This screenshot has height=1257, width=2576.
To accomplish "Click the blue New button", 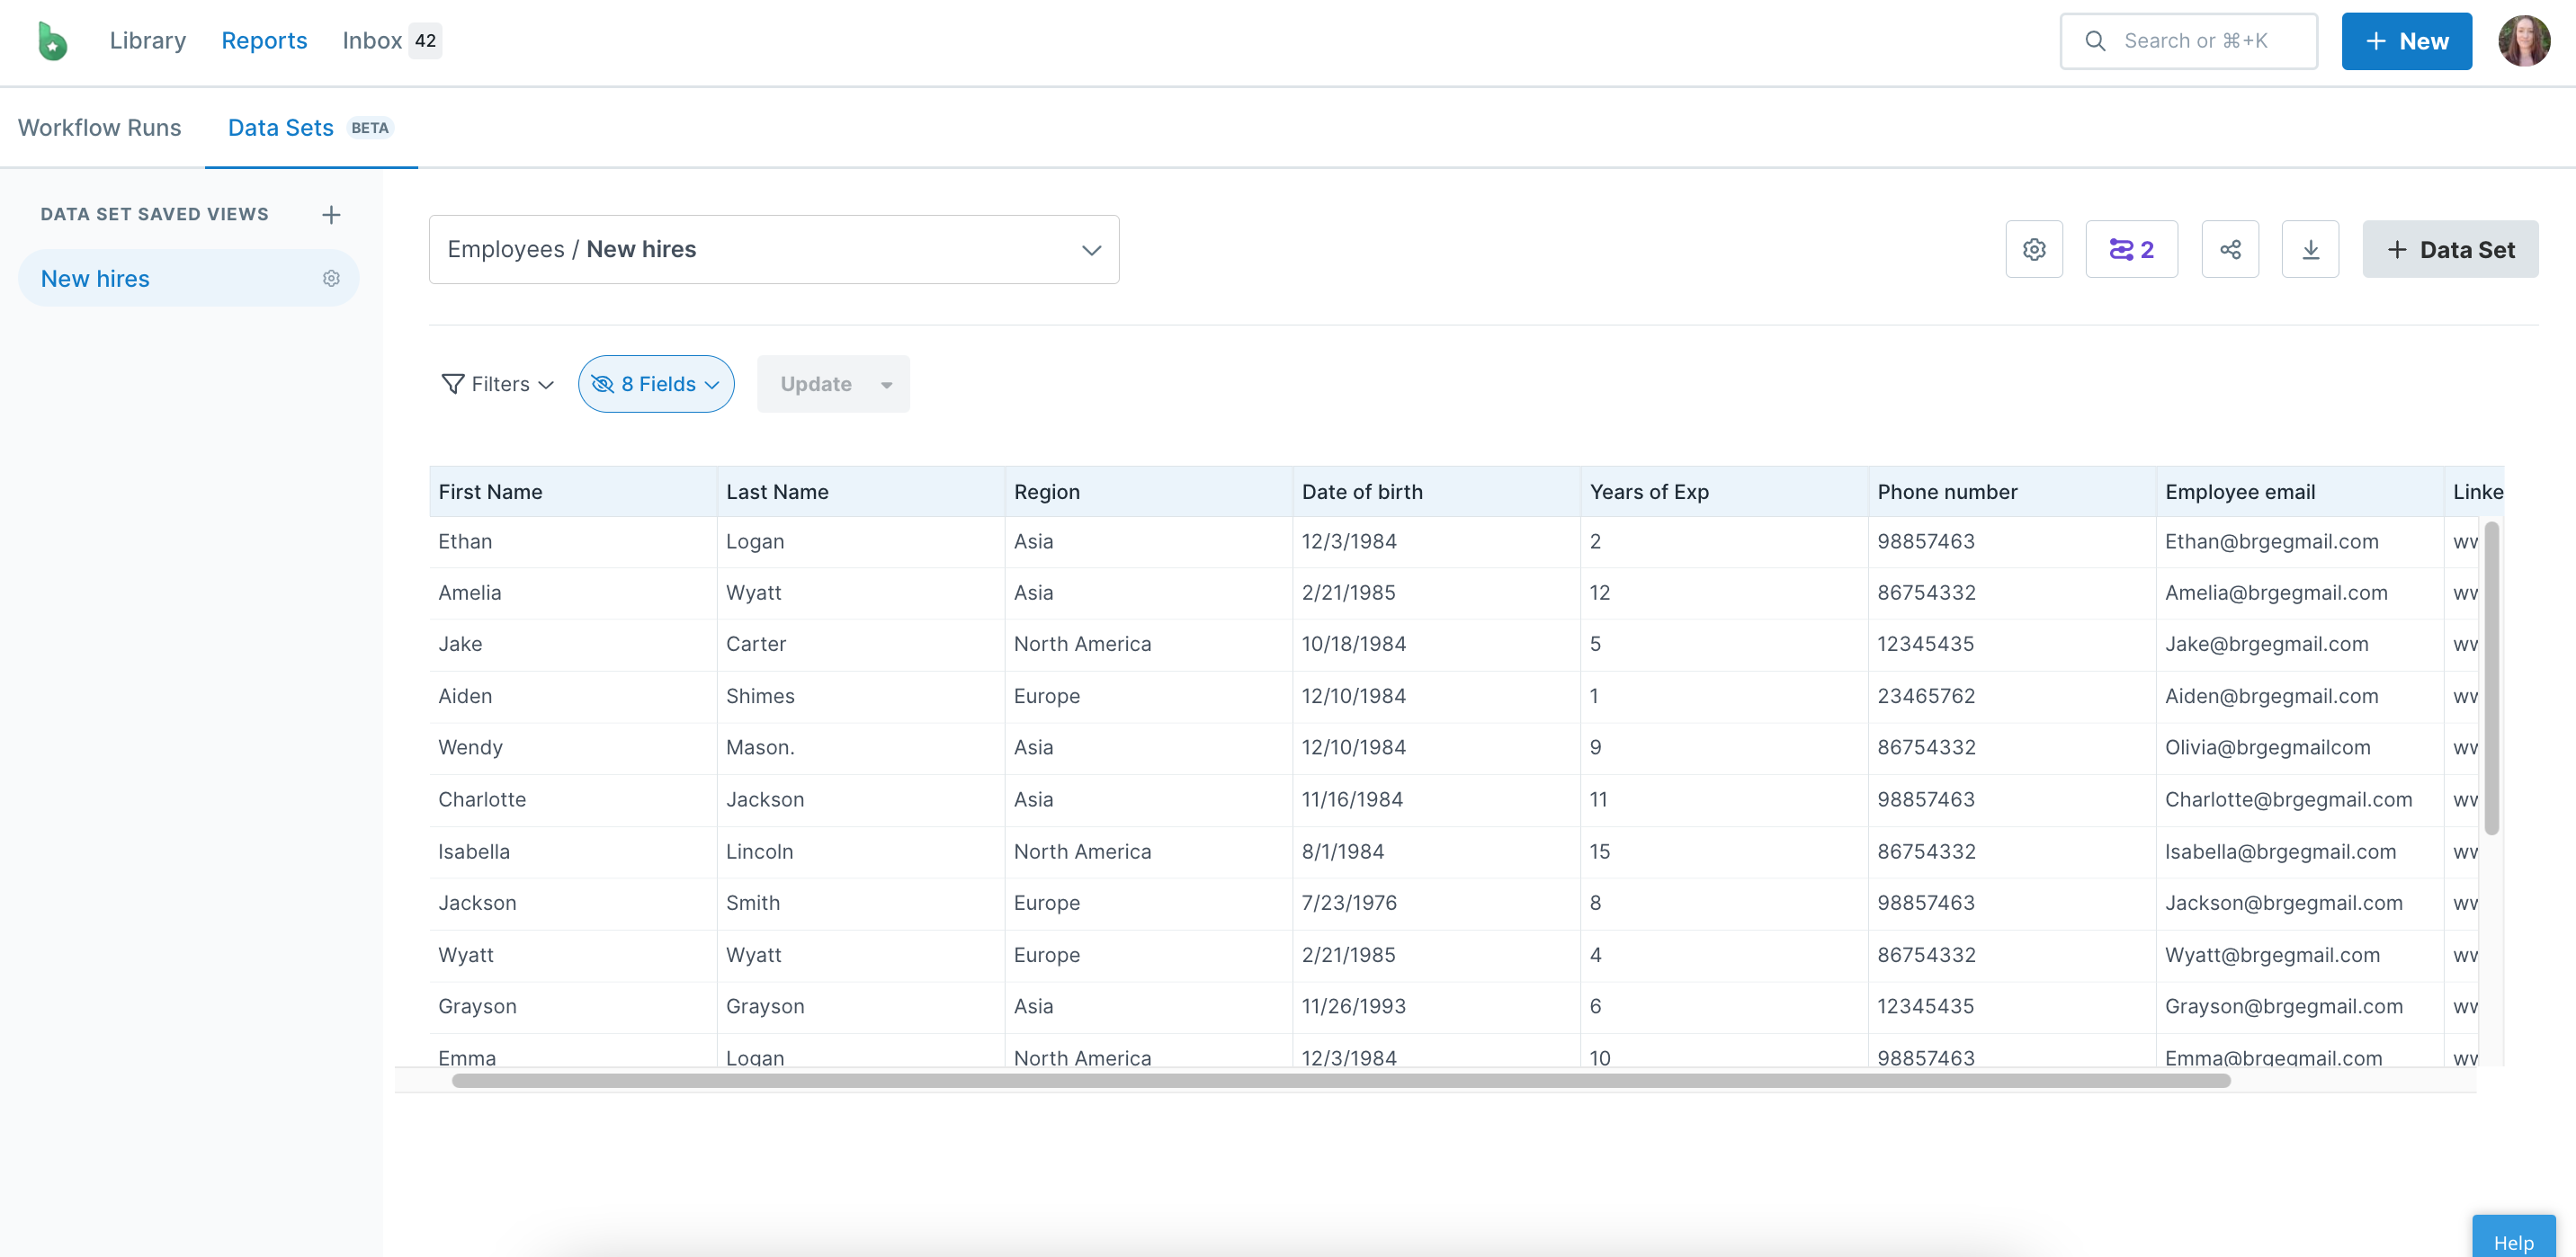I will (2406, 40).
